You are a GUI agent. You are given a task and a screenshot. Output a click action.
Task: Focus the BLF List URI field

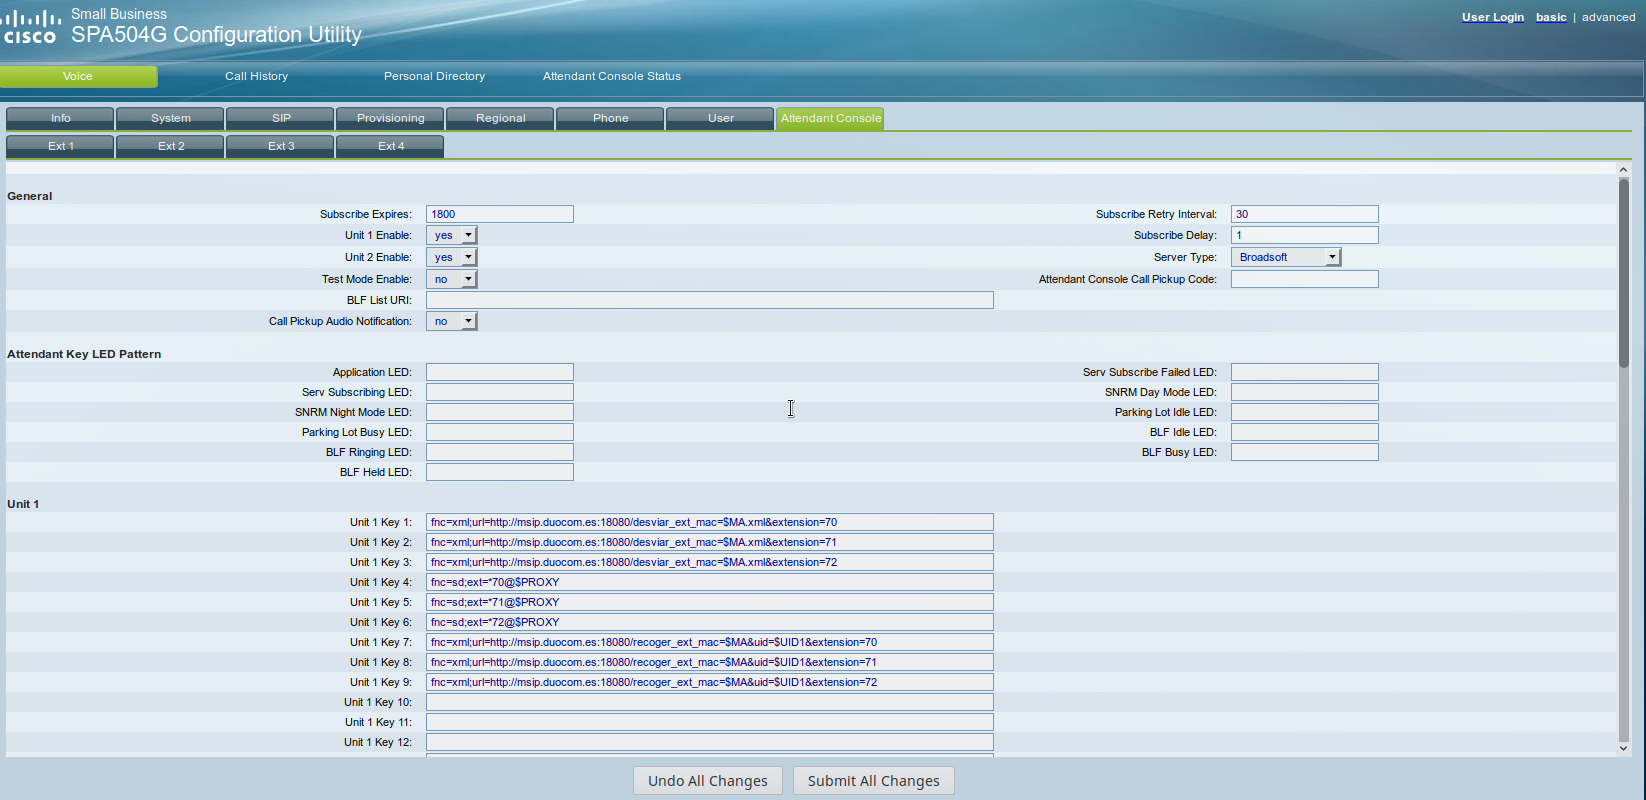[709, 300]
